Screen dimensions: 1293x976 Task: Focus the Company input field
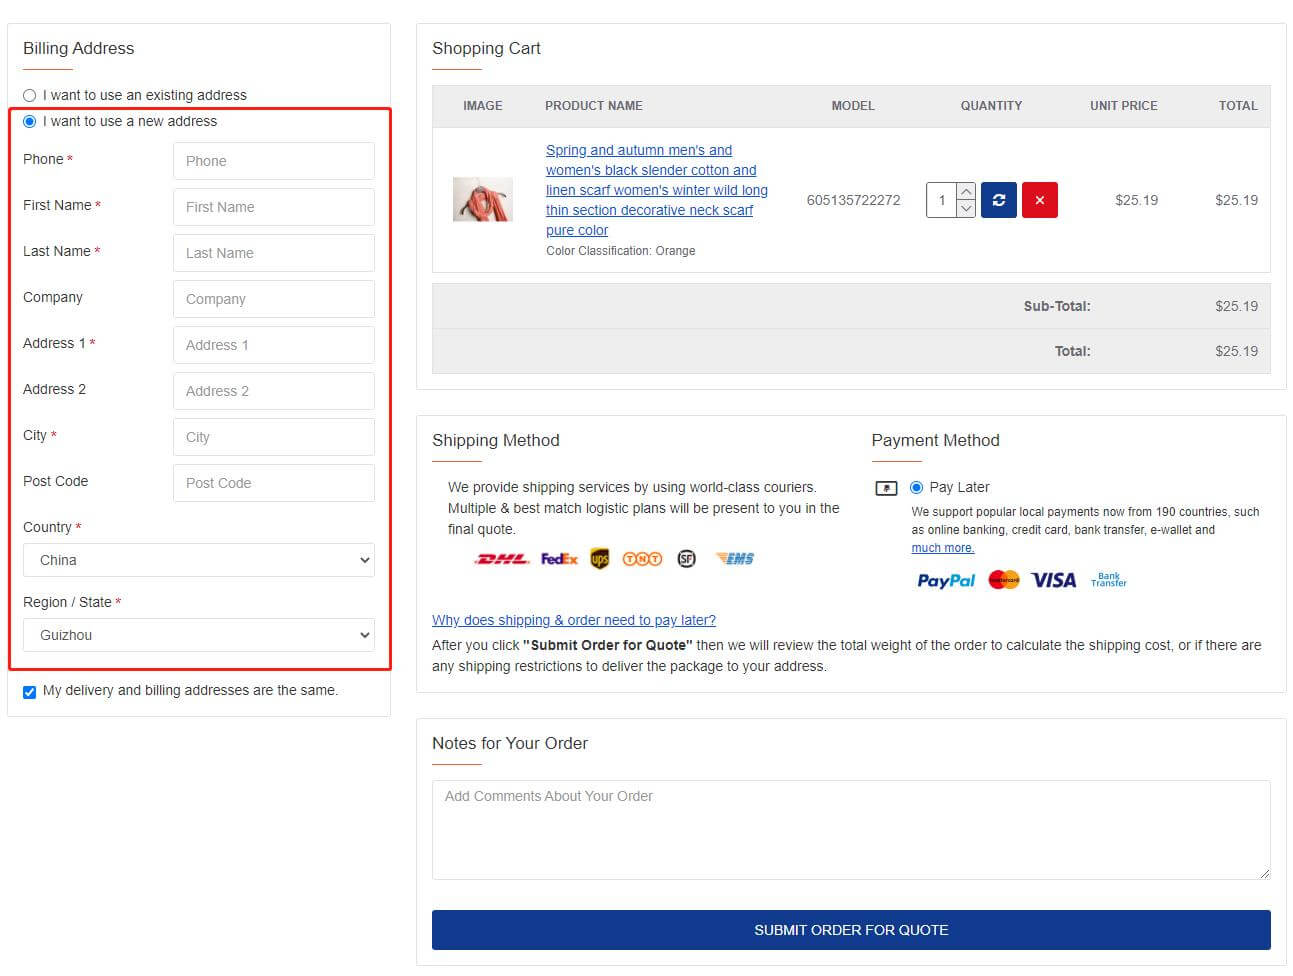(274, 299)
